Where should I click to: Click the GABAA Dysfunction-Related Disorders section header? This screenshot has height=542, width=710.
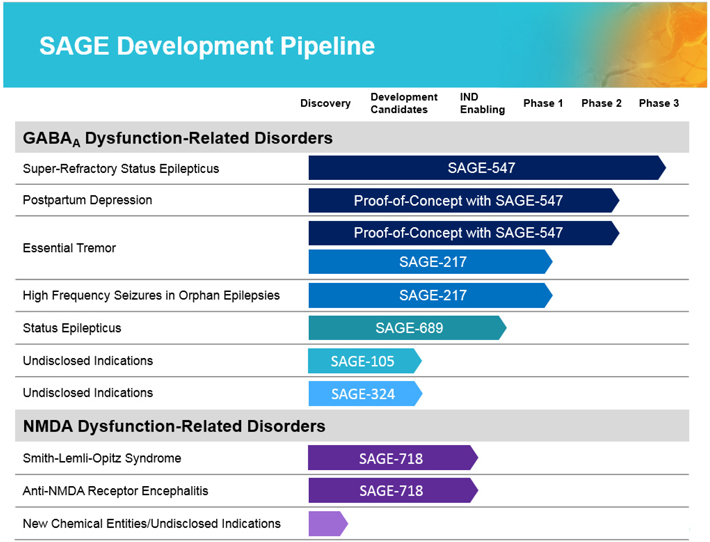click(x=177, y=138)
